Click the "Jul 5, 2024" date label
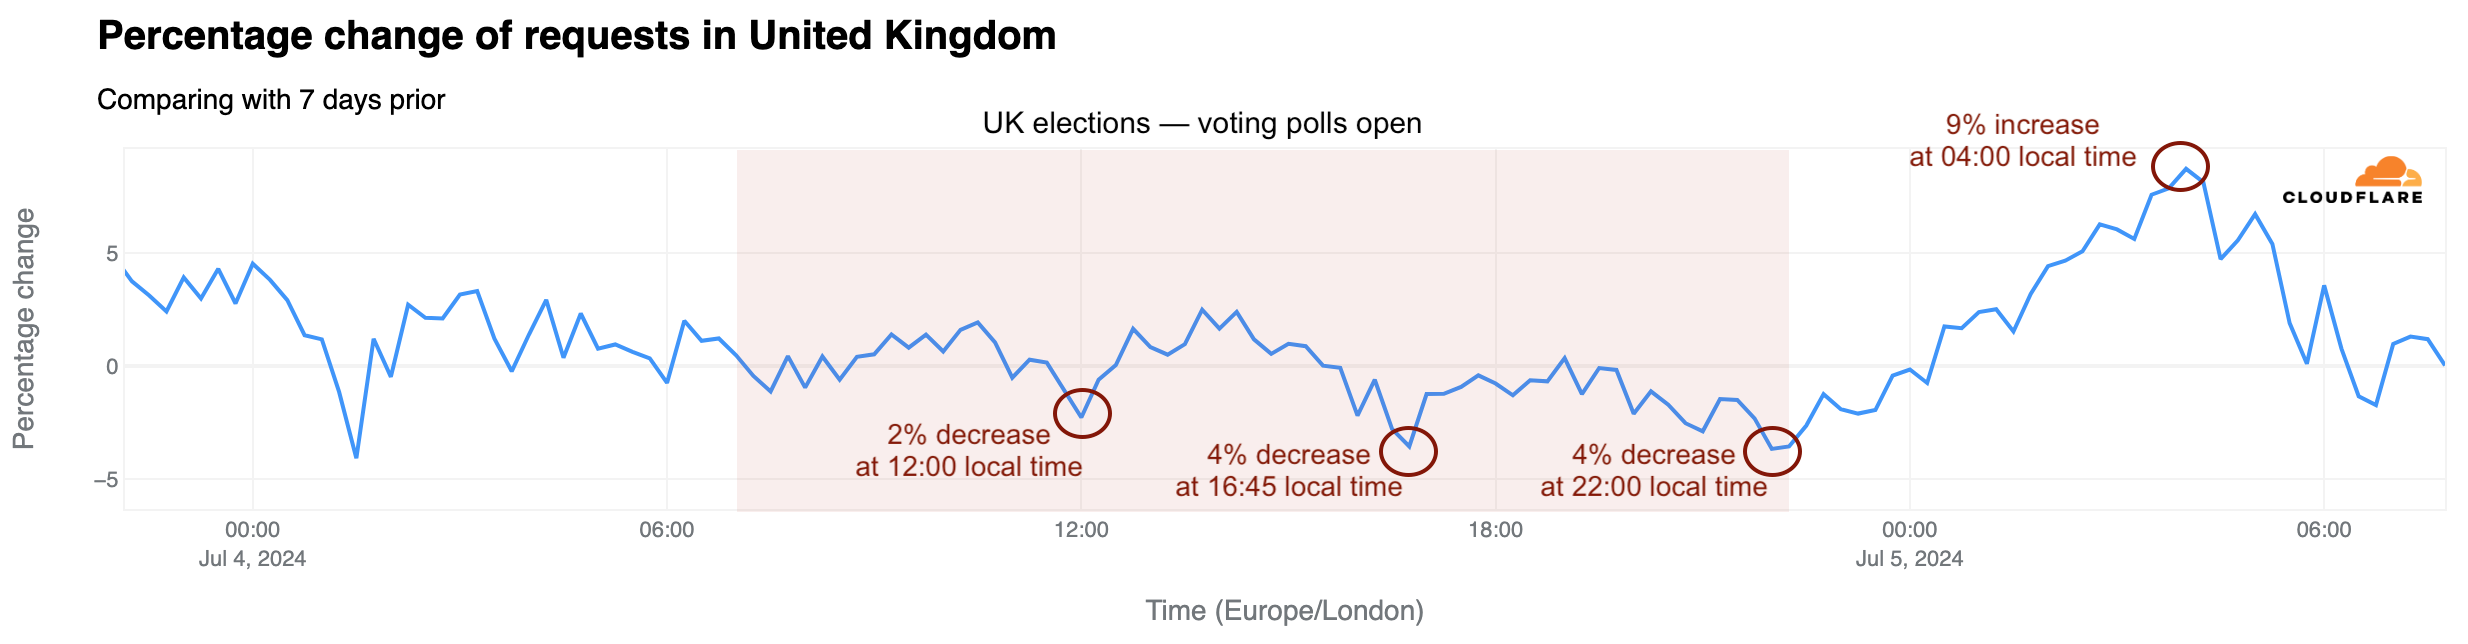The width and height of the screenshot is (2468, 644). click(1909, 559)
